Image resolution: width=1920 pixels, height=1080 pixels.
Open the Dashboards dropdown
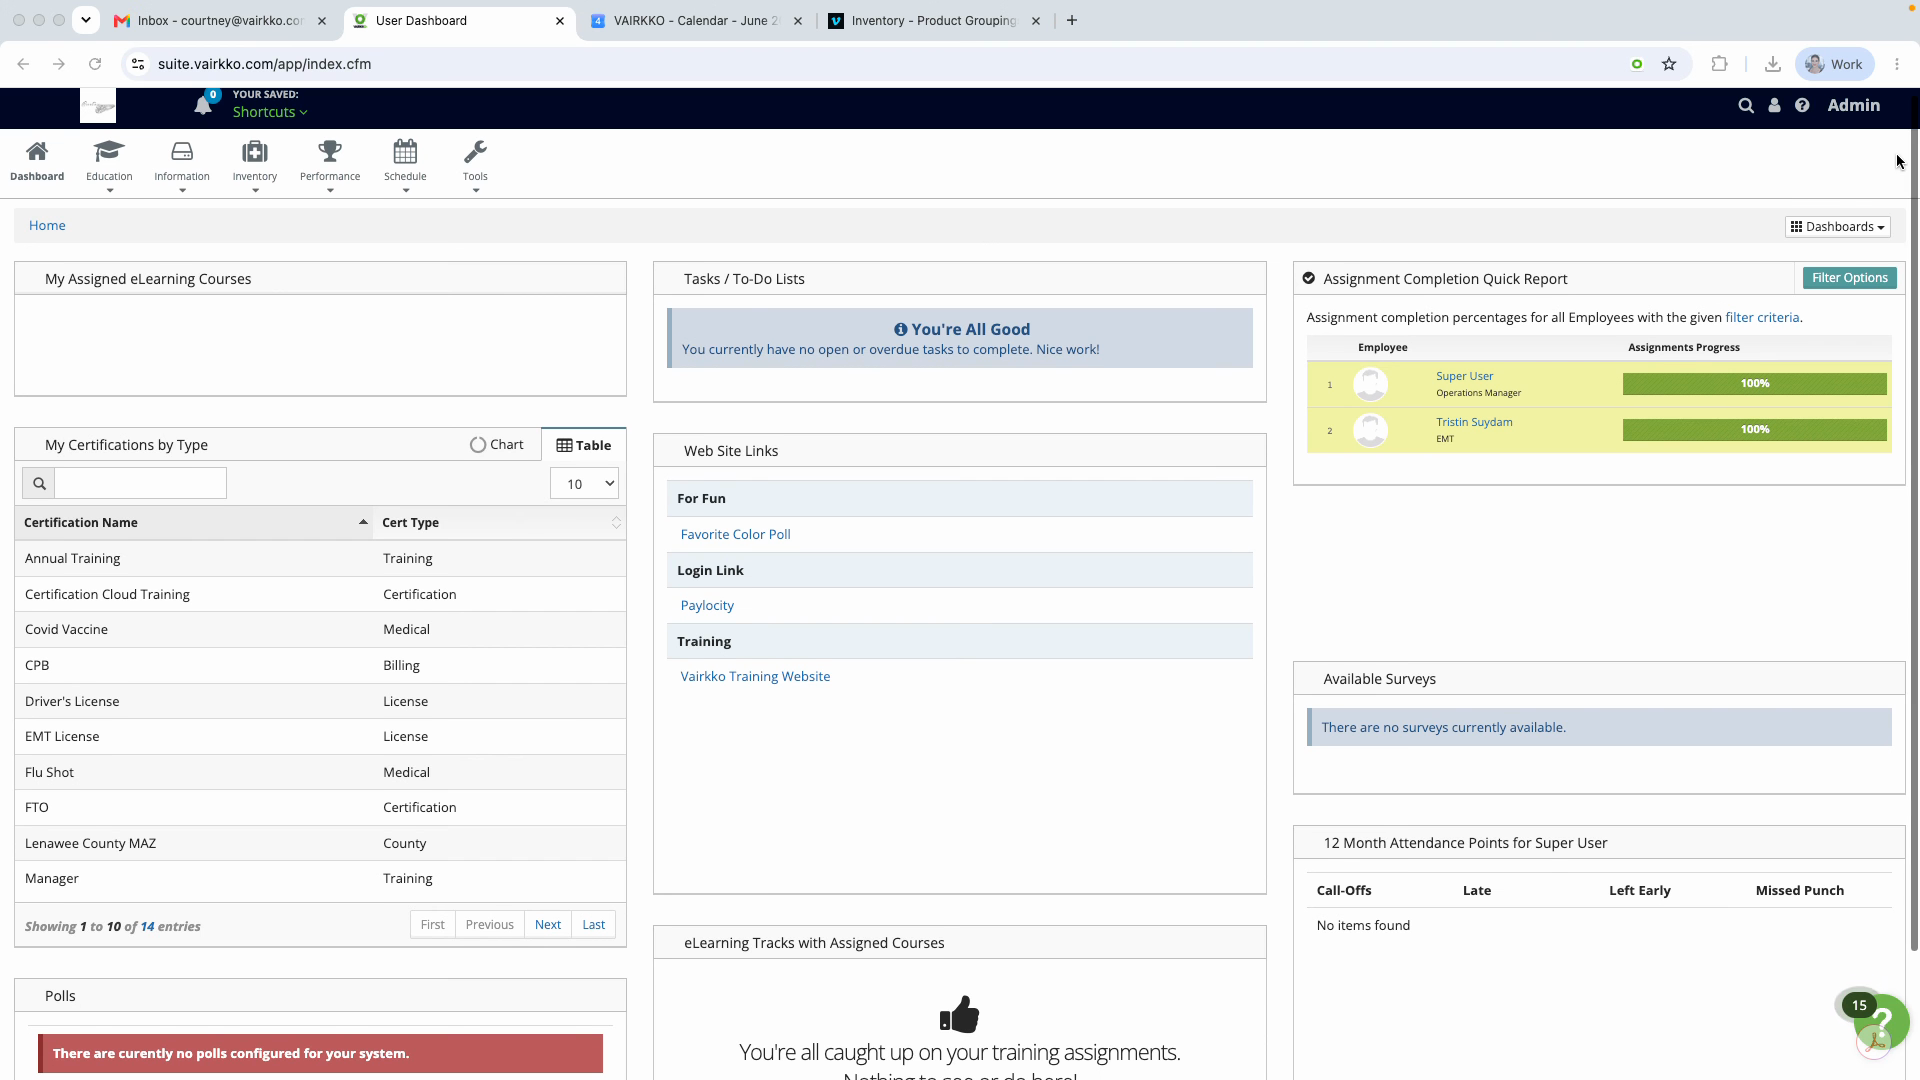tap(1838, 227)
